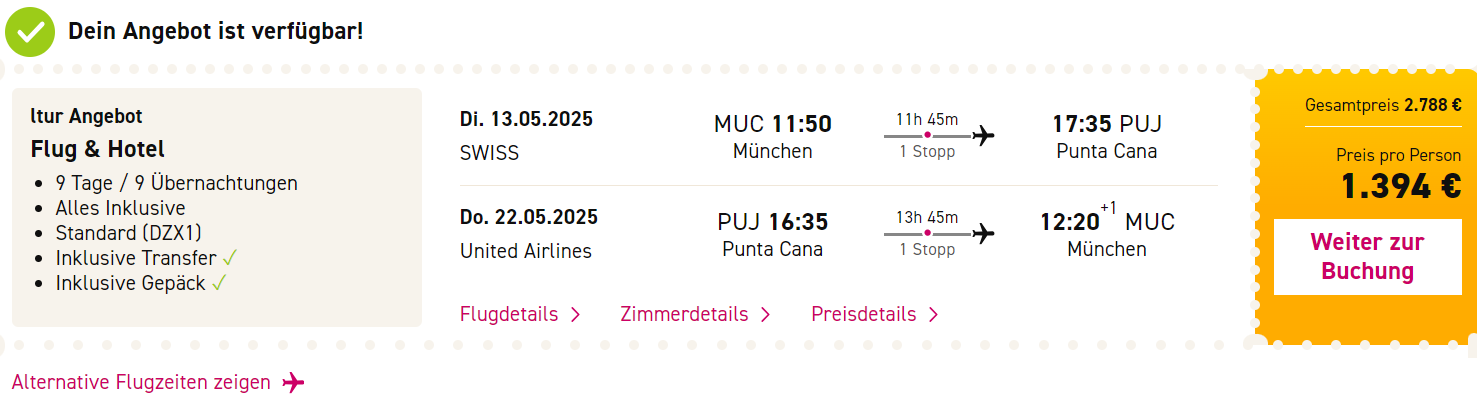Image resolution: width=1477 pixels, height=410 pixels.
Task: Expand Zimmerdetails using its chevron arrow
Action: [x=765, y=314]
